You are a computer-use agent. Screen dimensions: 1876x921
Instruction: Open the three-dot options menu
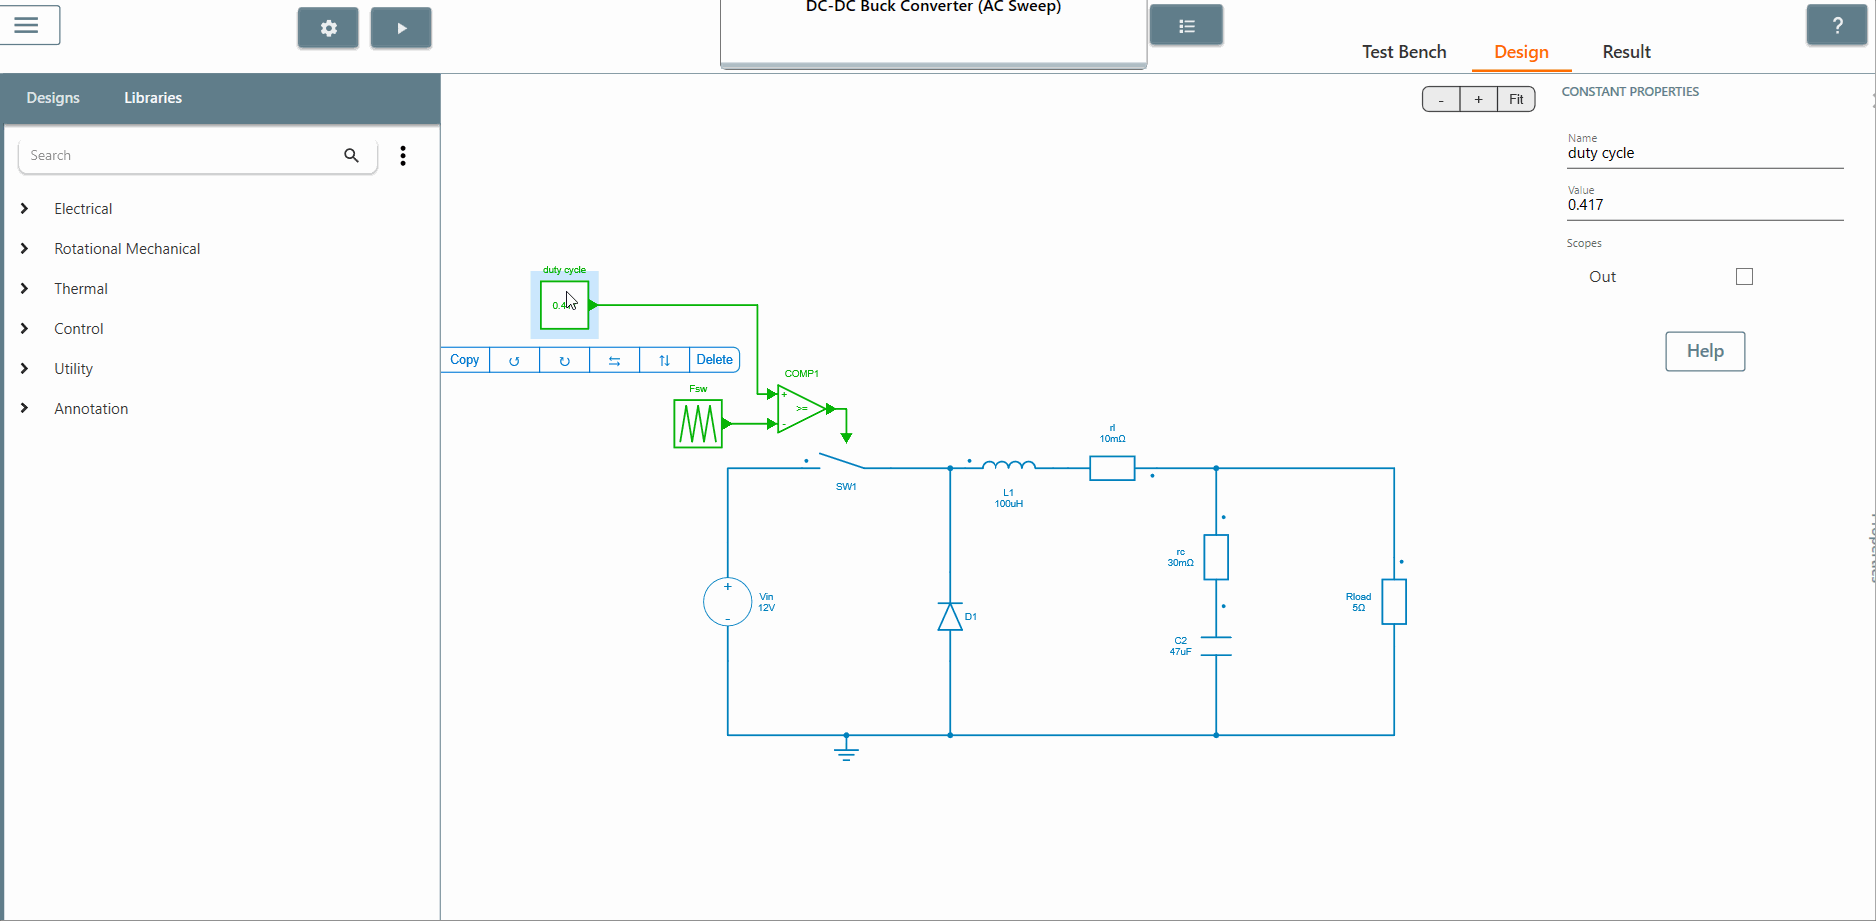[x=403, y=155]
